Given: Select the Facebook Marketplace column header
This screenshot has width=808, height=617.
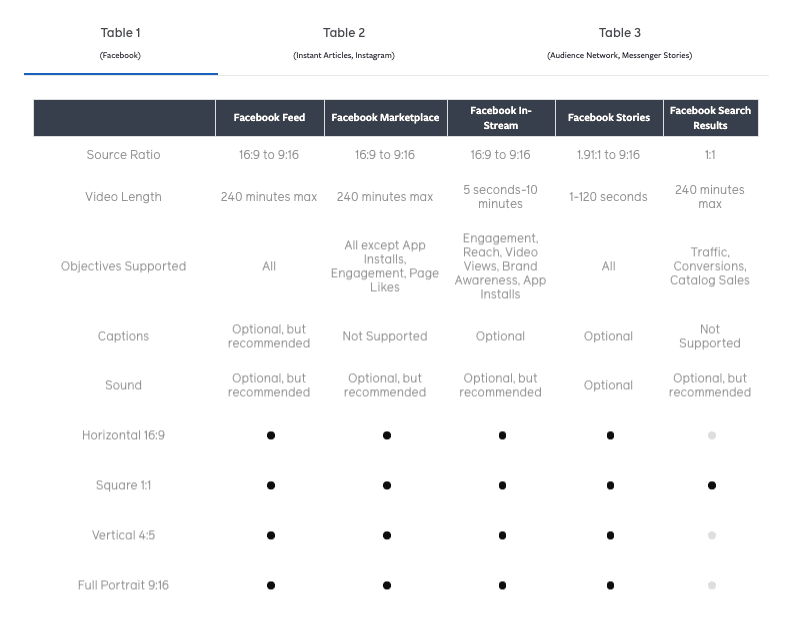Looking at the screenshot, I should (385, 118).
